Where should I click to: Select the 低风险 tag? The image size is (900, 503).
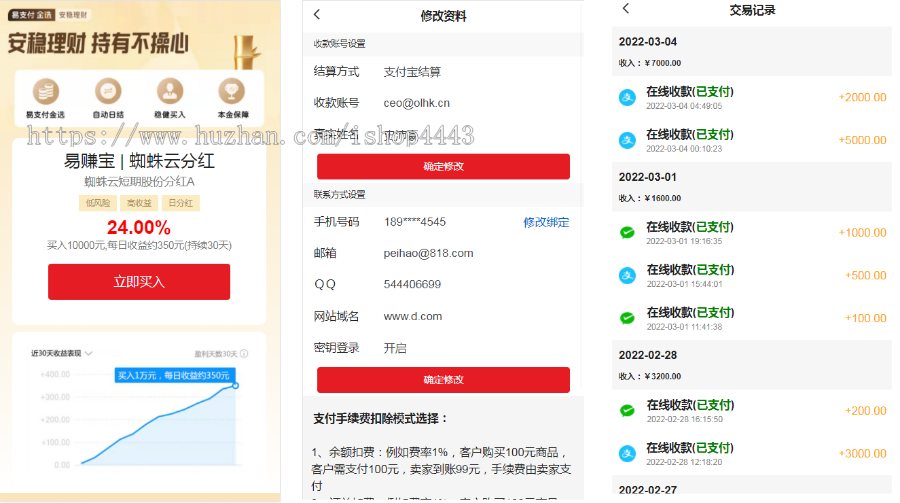pyautogui.click(x=98, y=203)
